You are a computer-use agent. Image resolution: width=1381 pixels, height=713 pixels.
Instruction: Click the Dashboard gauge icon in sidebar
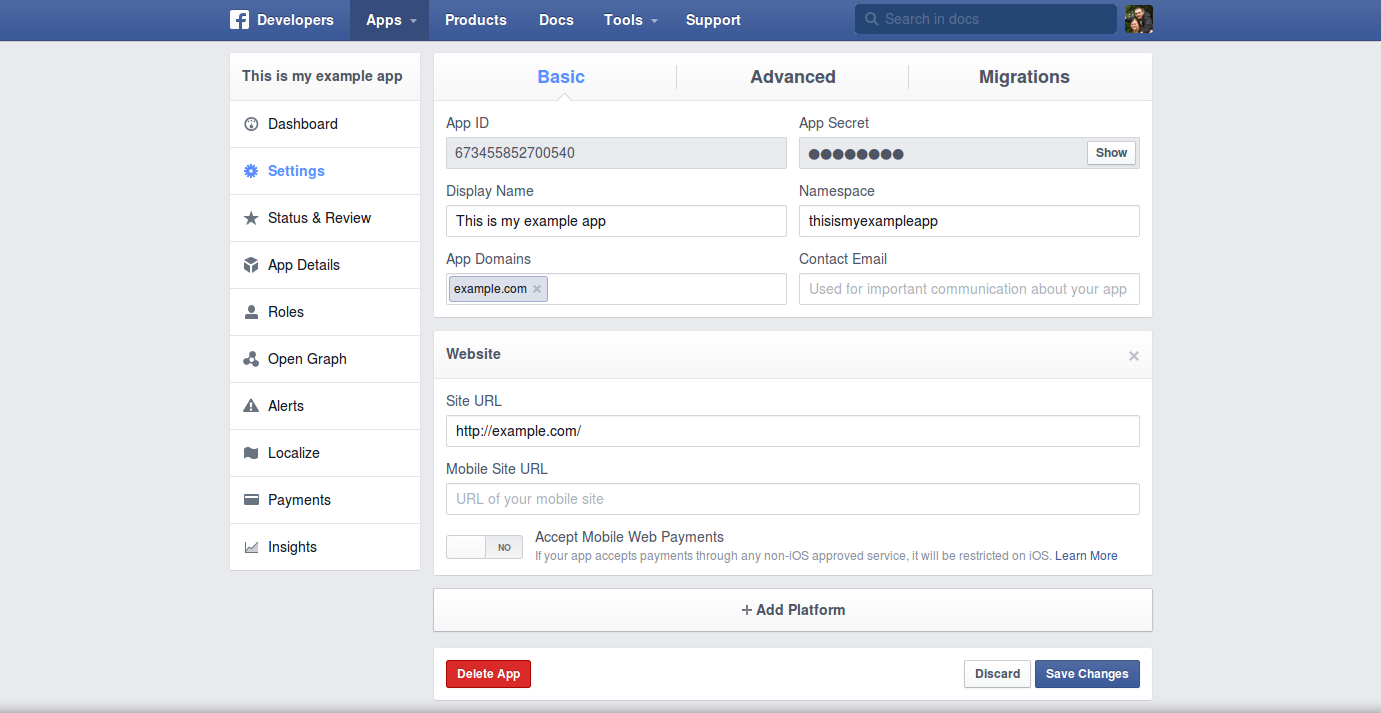click(251, 124)
